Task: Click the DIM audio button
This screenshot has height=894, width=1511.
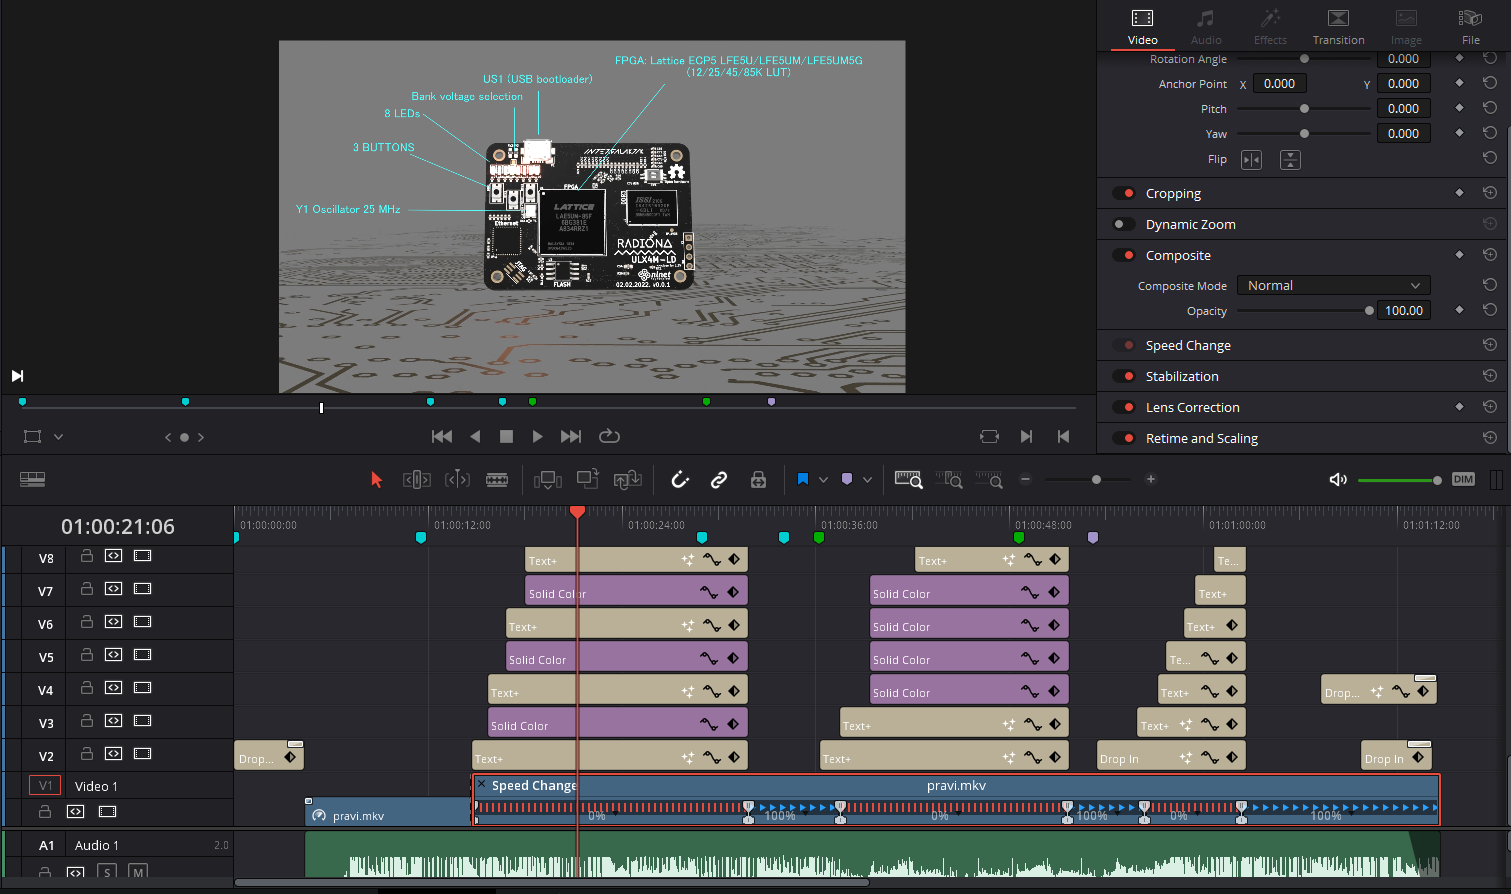Action: 1463,480
